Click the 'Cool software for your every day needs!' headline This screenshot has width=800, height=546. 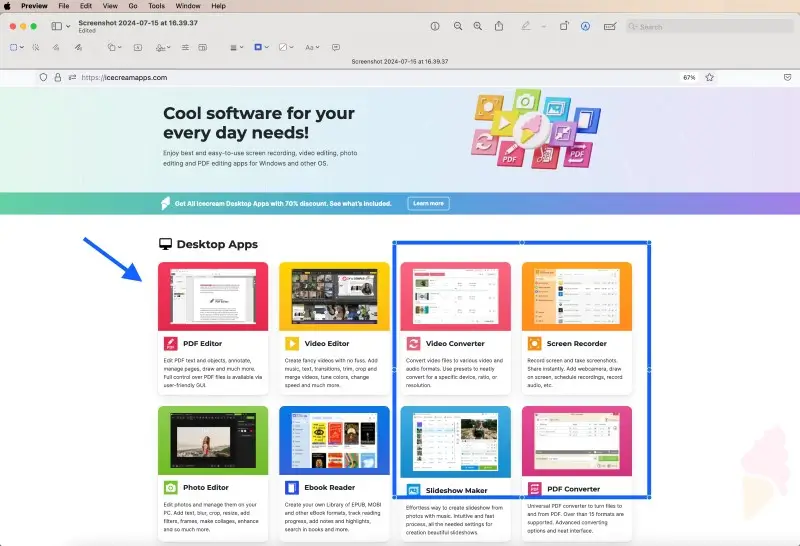259,122
